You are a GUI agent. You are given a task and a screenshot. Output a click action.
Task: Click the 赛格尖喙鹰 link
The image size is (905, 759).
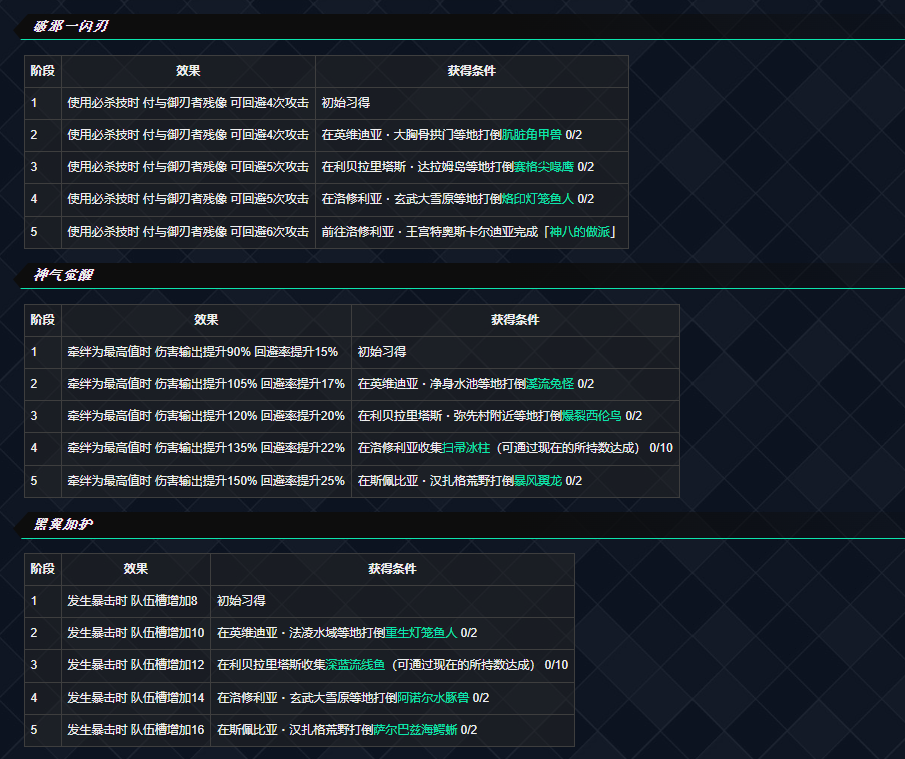pos(543,167)
